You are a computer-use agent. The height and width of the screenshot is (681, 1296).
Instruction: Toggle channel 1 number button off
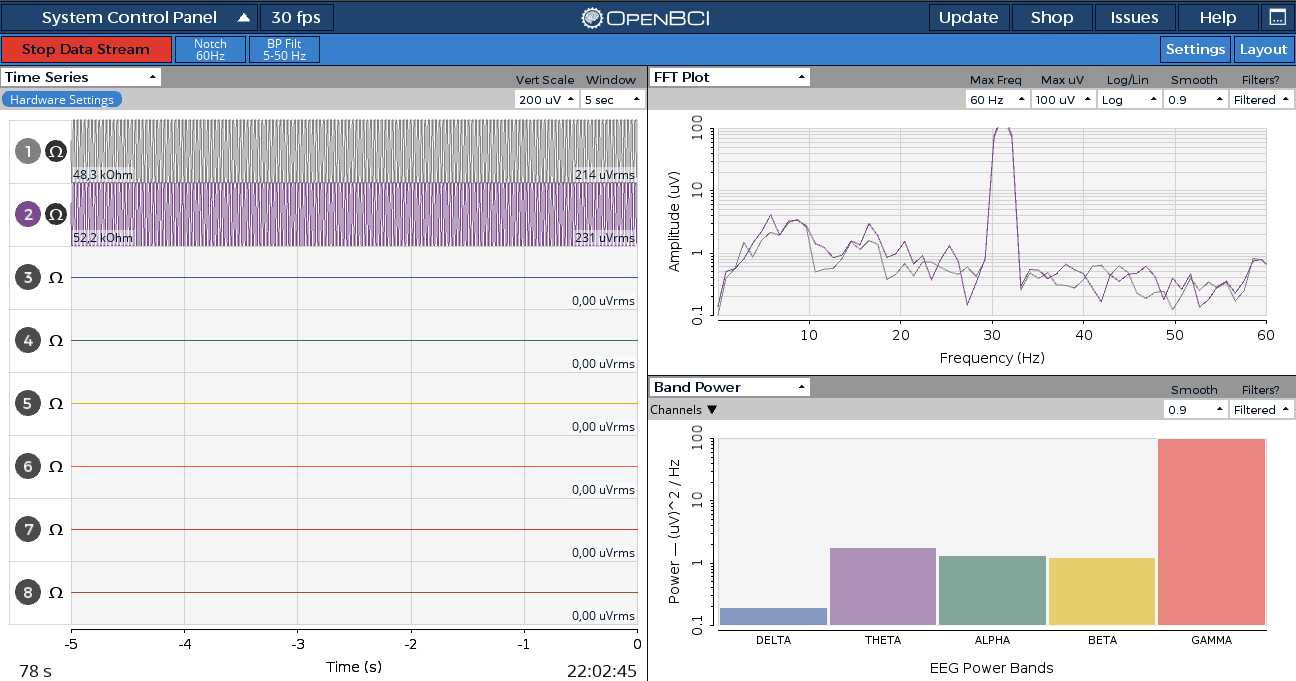click(x=28, y=152)
